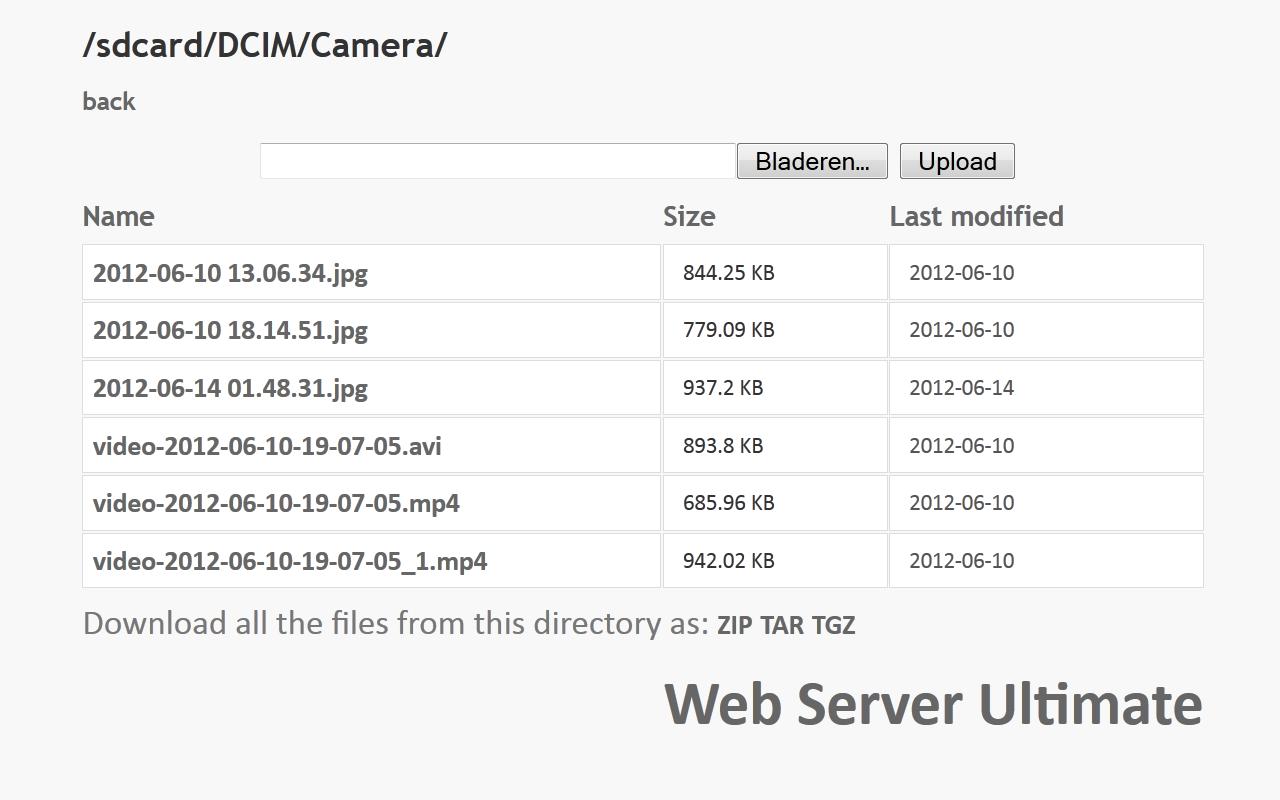
Task: Open video-2012-06-10-19-07-05.avi file
Action: 267,446
